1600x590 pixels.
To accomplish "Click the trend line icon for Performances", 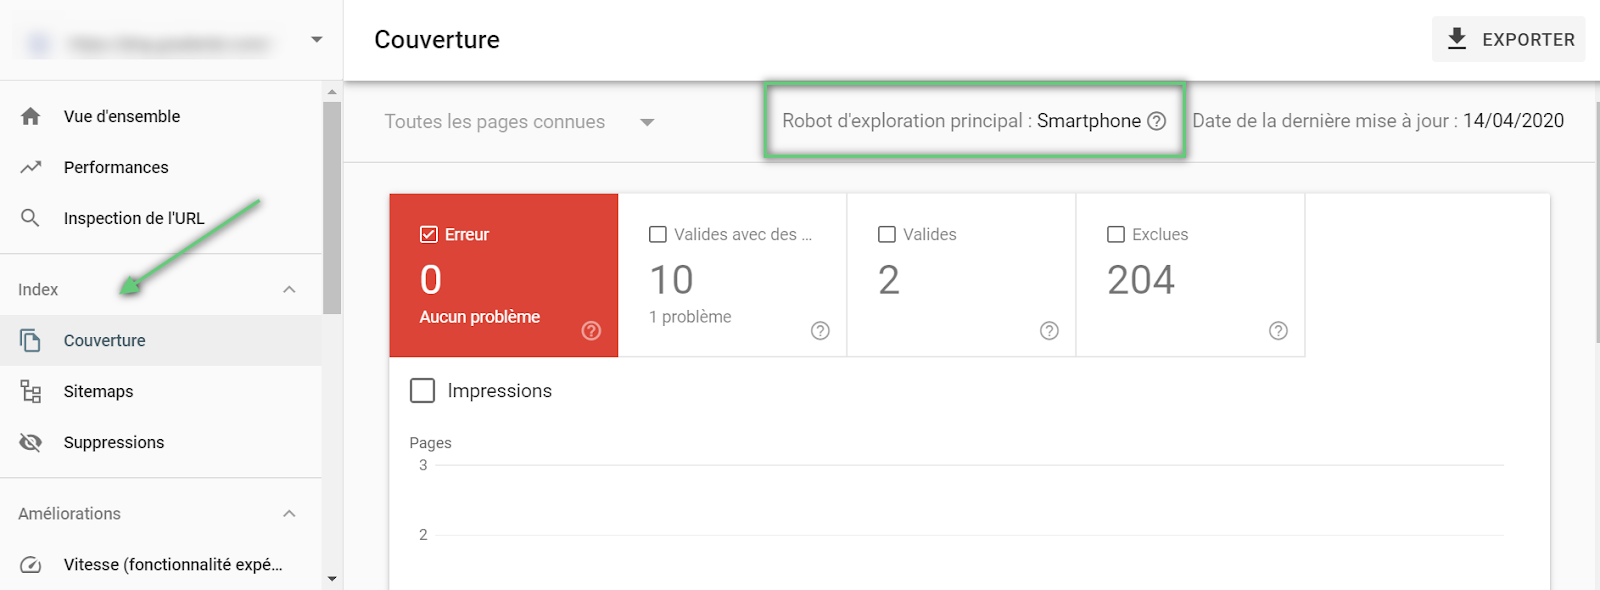I will click(31, 167).
